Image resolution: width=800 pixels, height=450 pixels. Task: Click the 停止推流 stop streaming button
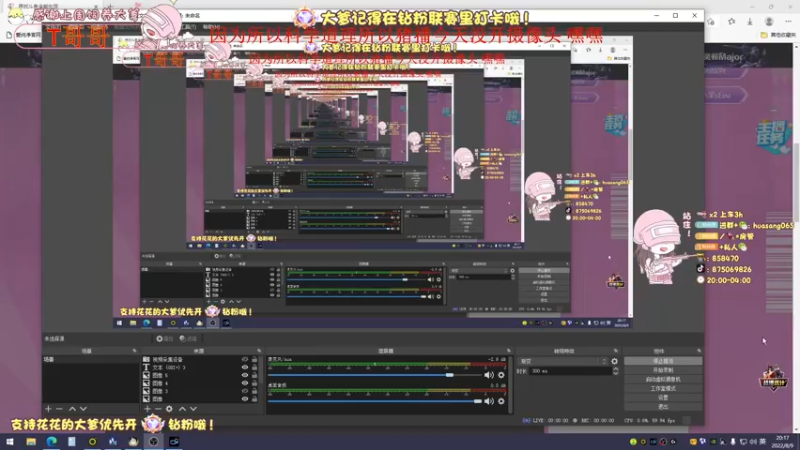click(x=663, y=361)
